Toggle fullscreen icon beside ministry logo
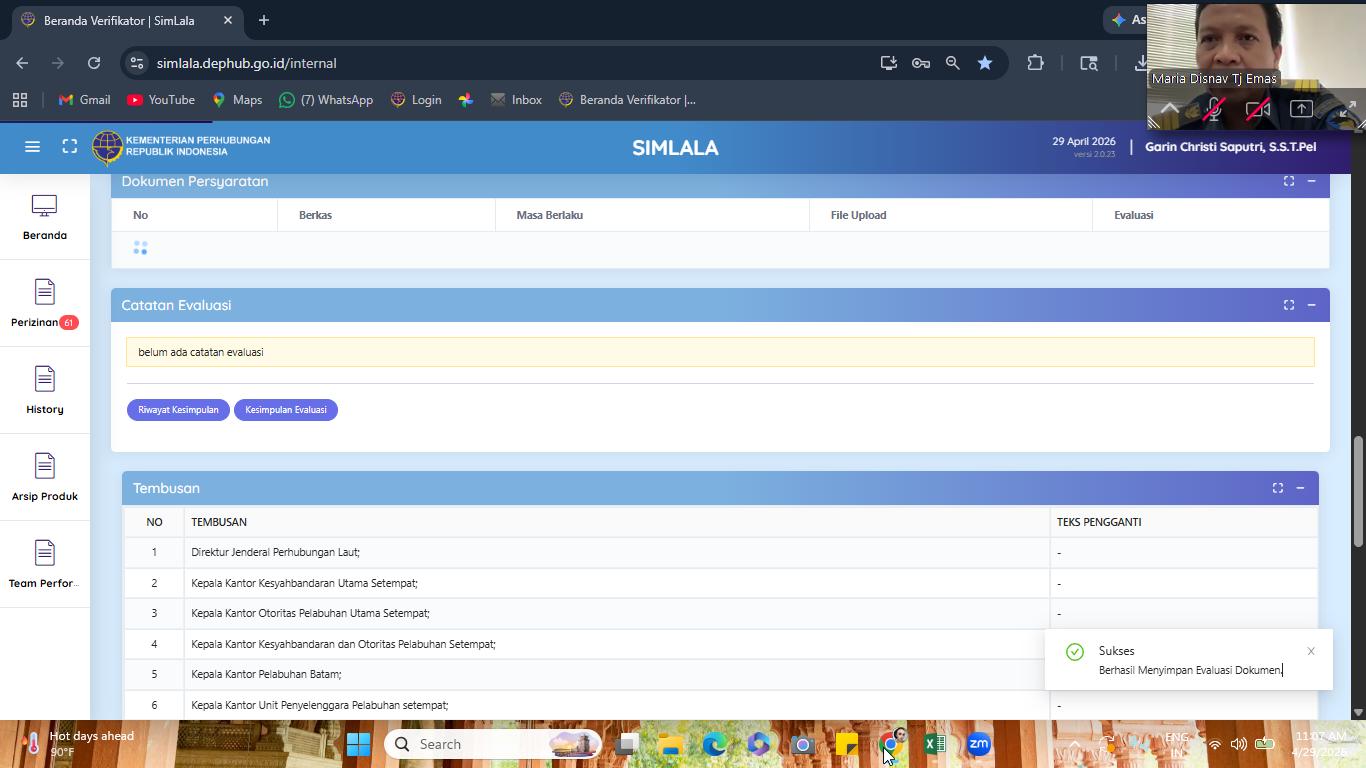The width and height of the screenshot is (1366, 768). click(69, 147)
